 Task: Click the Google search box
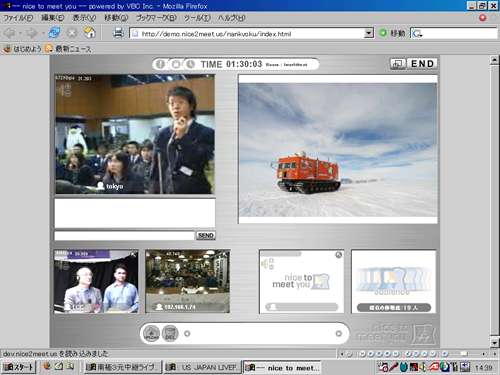click(454, 33)
